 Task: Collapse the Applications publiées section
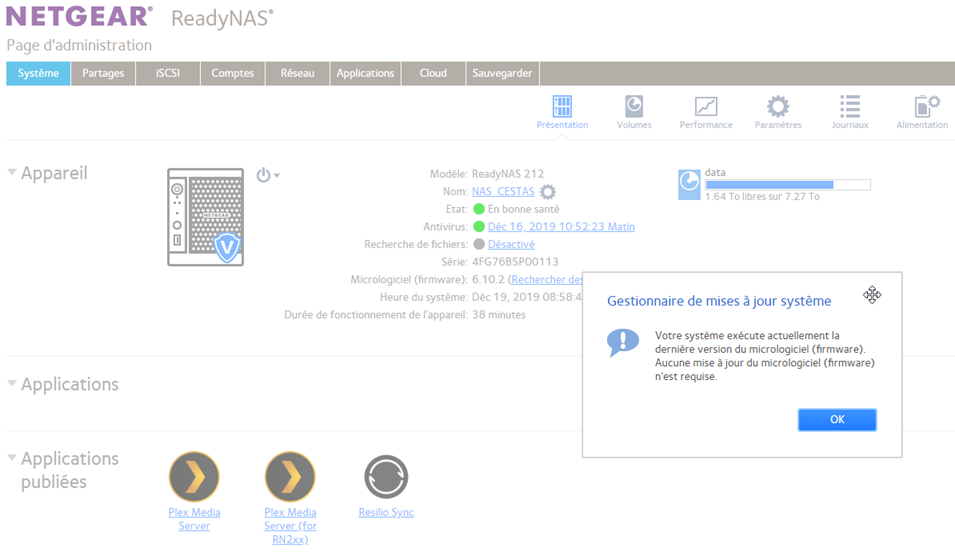12,458
